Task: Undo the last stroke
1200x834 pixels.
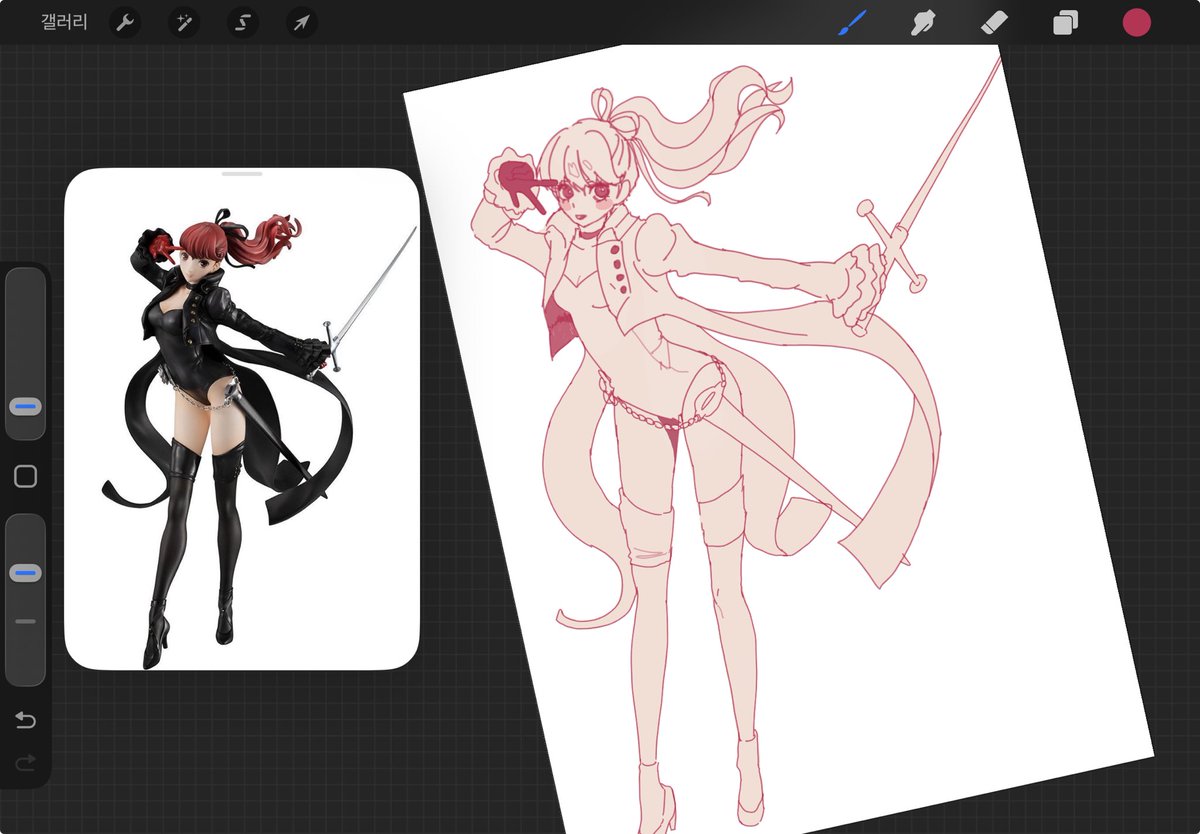Action: click(x=26, y=720)
